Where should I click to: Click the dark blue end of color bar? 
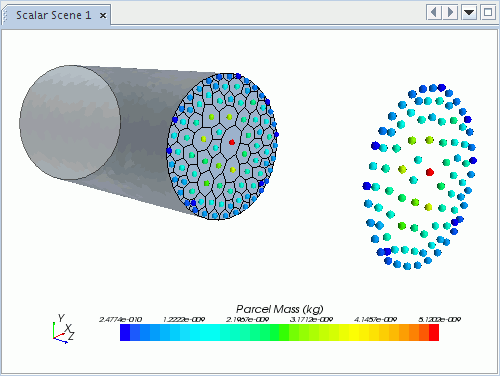(x=125, y=332)
